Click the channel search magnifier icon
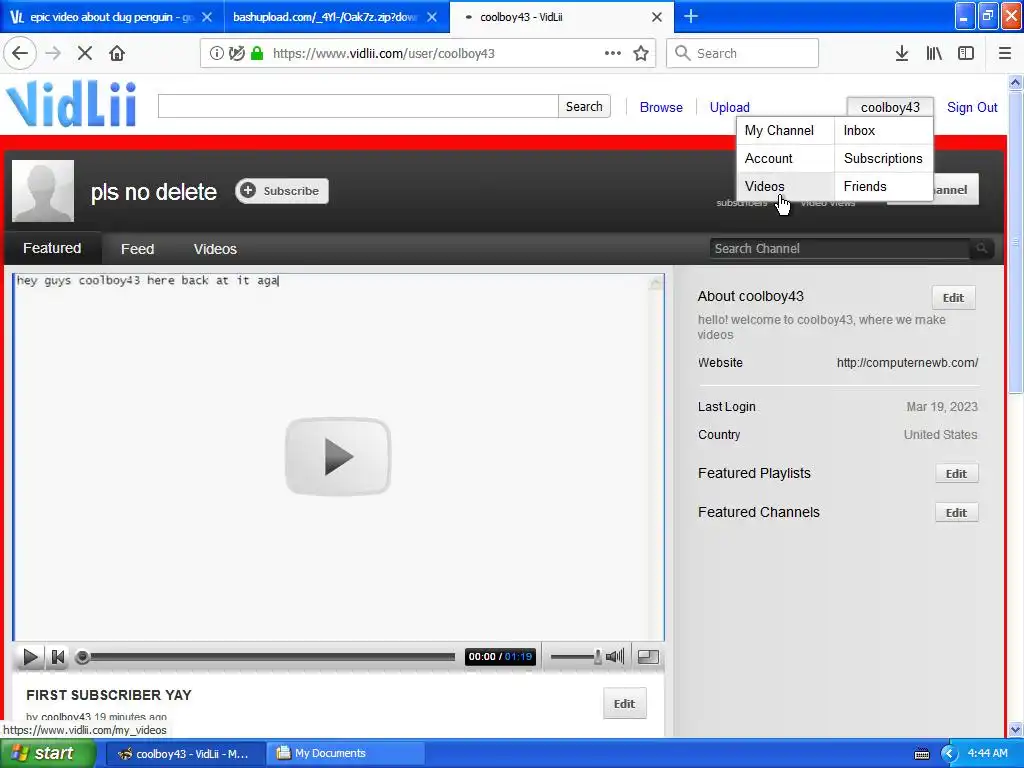 click(981, 248)
